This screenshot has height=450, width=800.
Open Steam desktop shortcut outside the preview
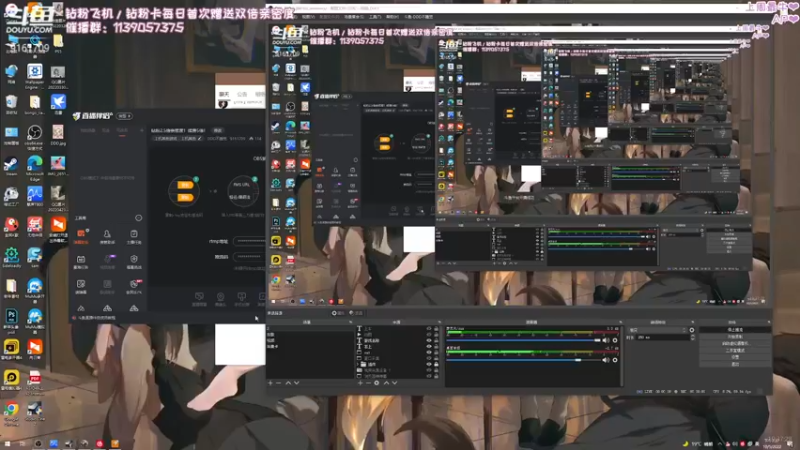pos(11,165)
